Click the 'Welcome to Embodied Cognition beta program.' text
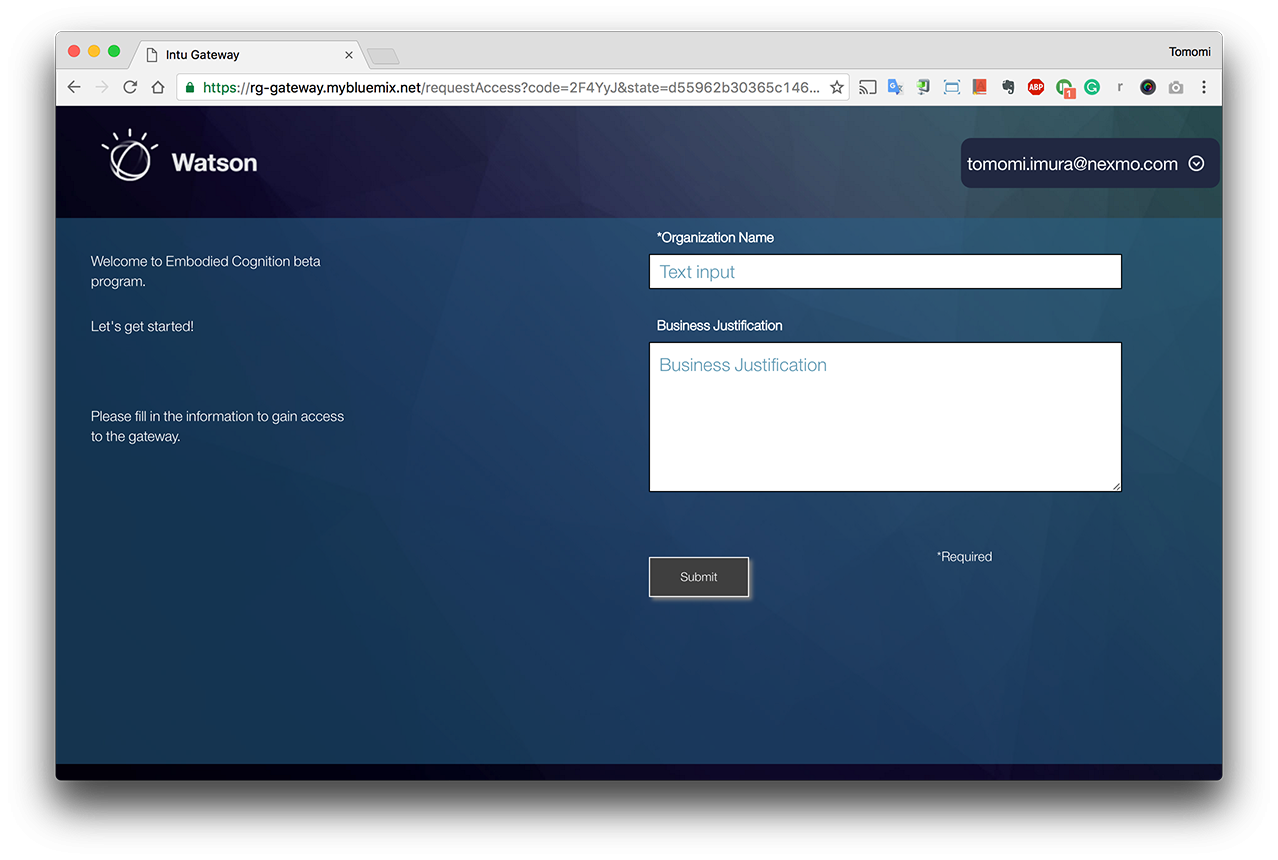The width and height of the screenshot is (1278, 860). pyautogui.click(x=205, y=271)
